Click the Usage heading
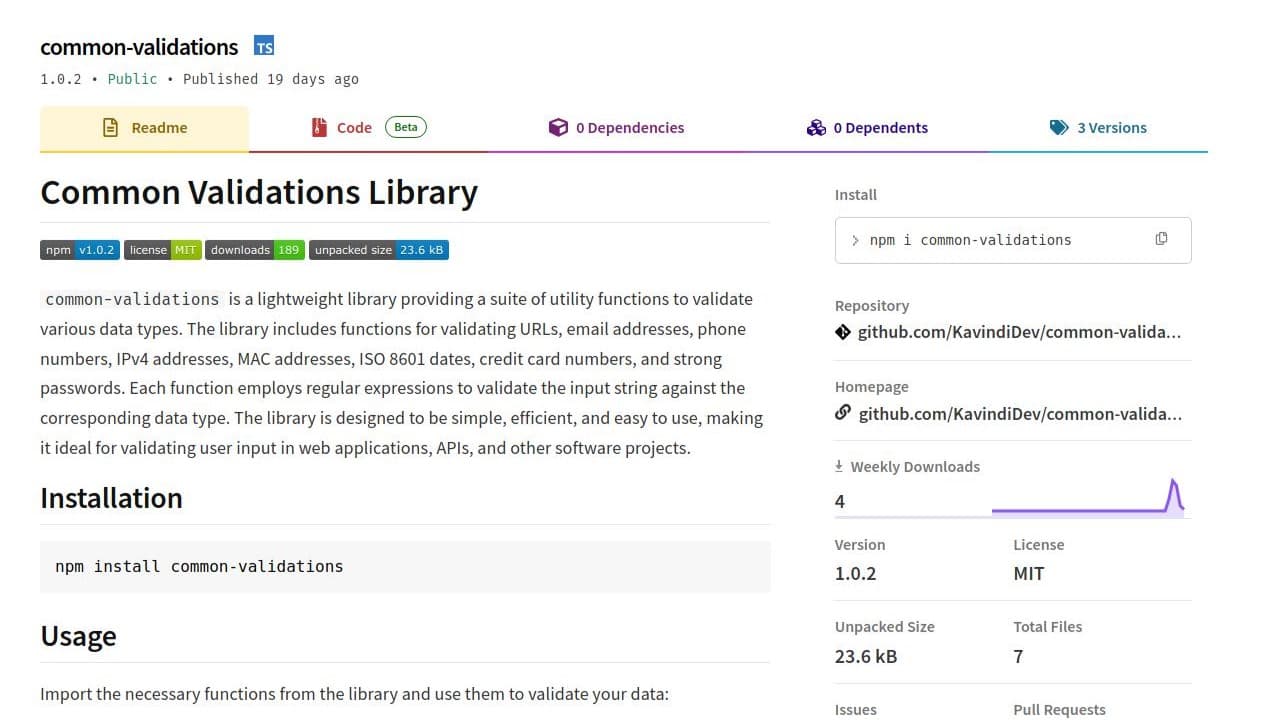The width and height of the screenshot is (1280, 720). pyautogui.click(x=78, y=636)
